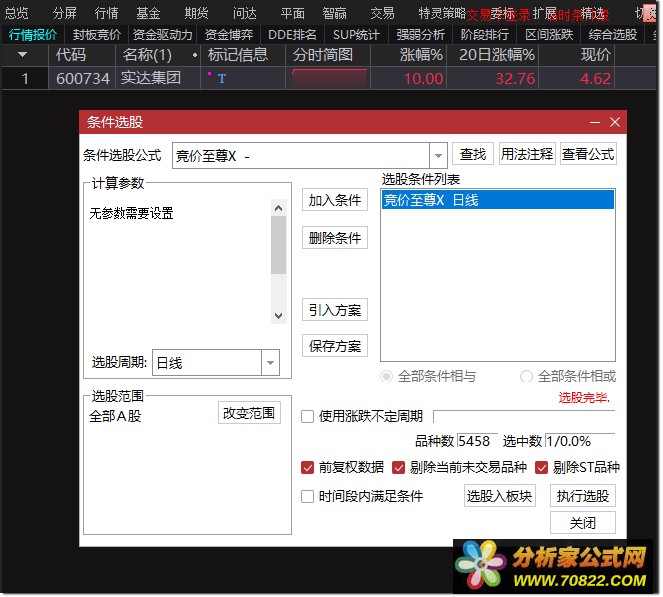The height and width of the screenshot is (597, 663).
Task: Click the 查看公式 button
Action: pos(588,154)
